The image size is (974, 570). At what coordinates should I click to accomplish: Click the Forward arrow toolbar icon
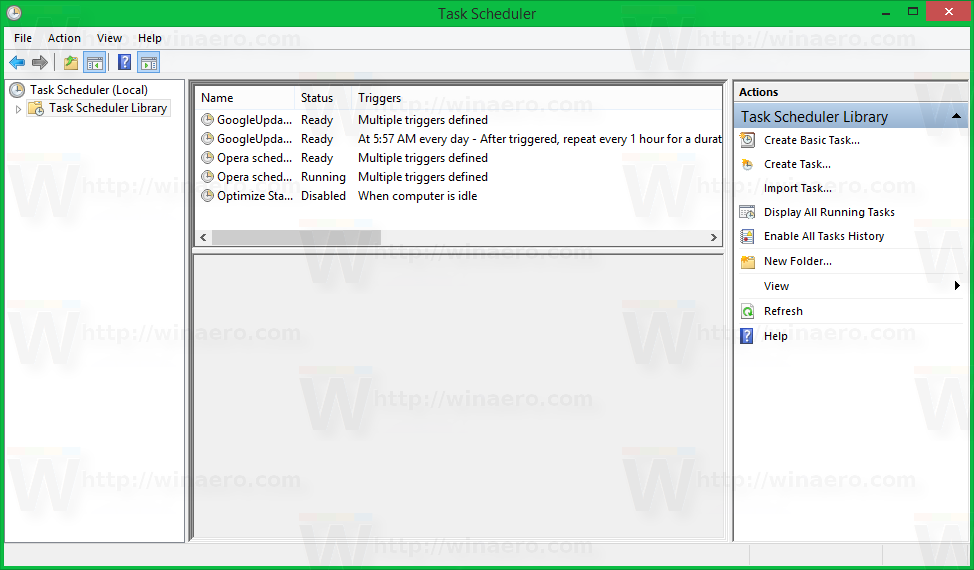click(x=40, y=62)
